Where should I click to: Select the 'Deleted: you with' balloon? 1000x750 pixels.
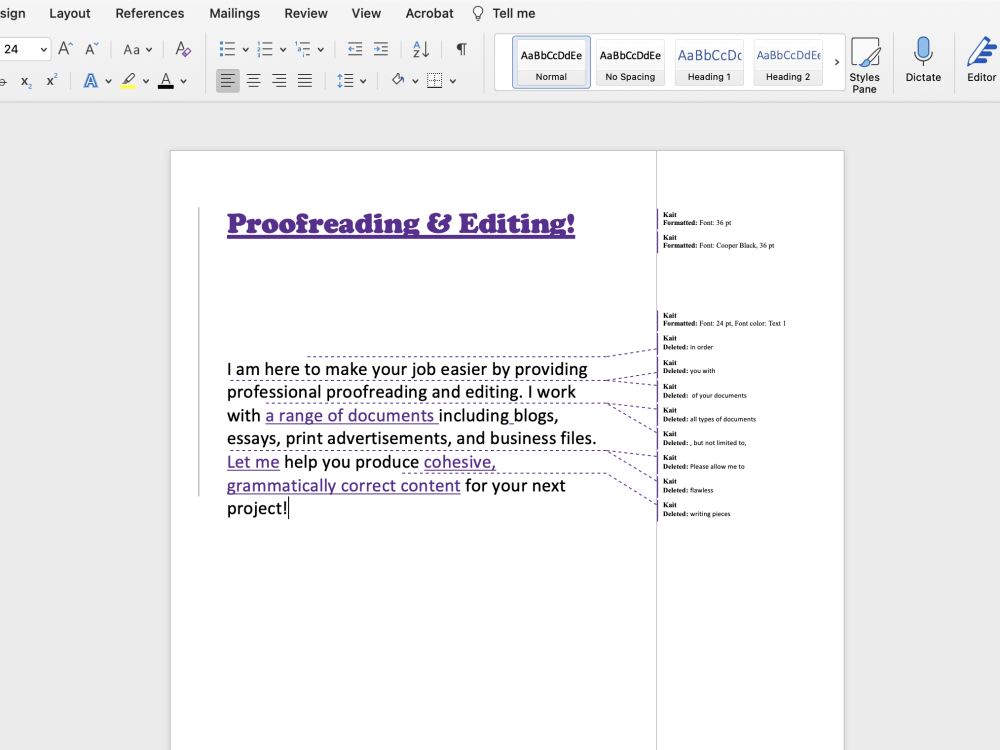689,367
